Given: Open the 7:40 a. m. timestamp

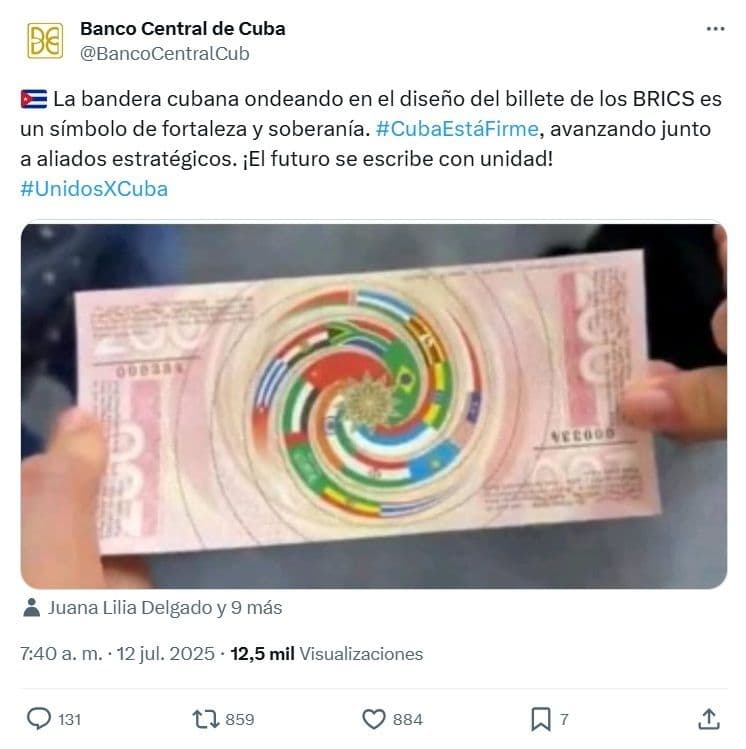Looking at the screenshot, I should tap(61, 653).
